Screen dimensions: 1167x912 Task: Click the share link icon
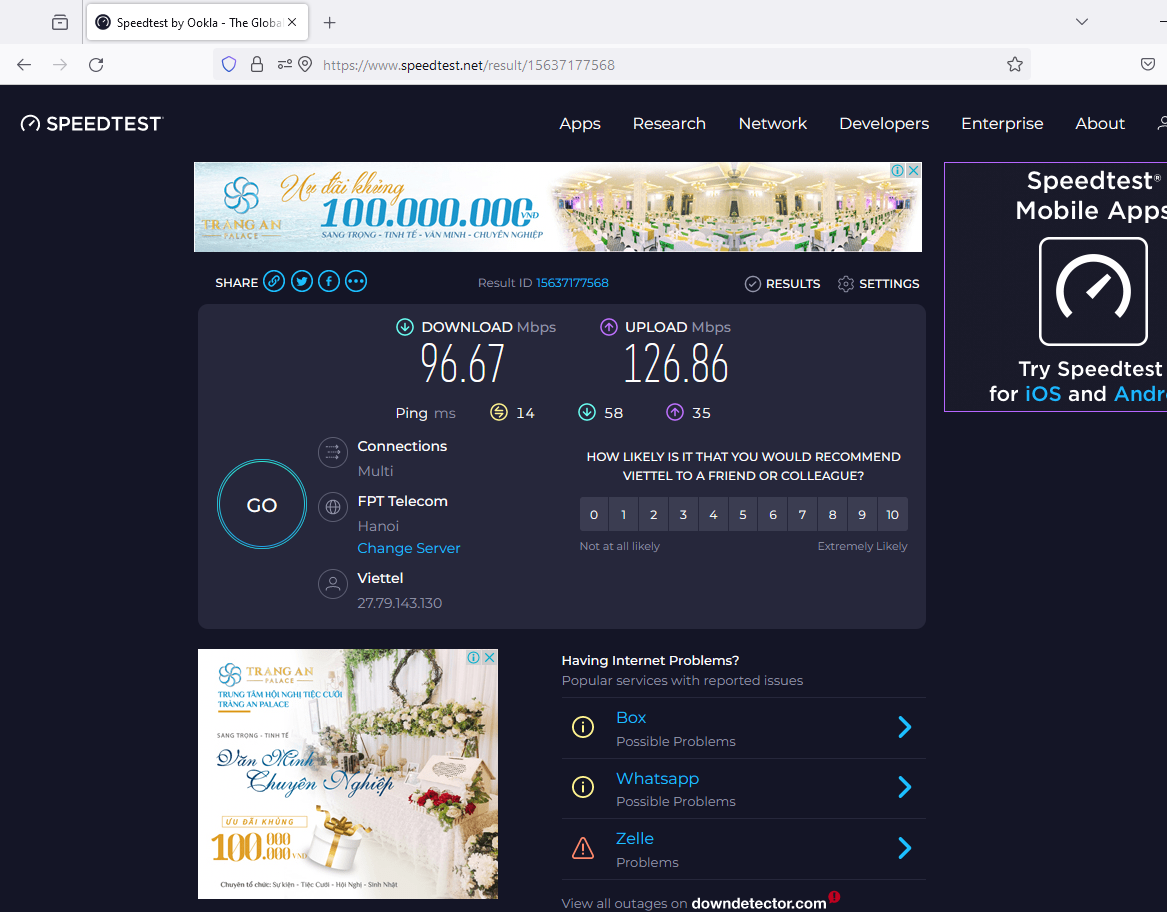pos(274,282)
